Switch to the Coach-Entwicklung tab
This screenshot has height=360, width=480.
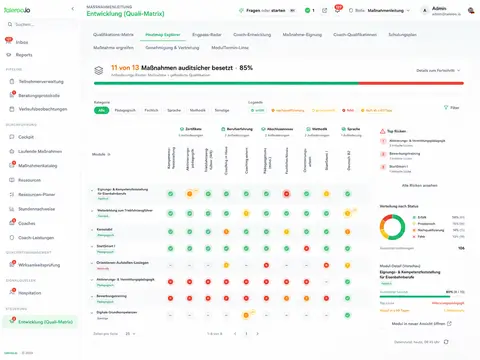click(252, 35)
